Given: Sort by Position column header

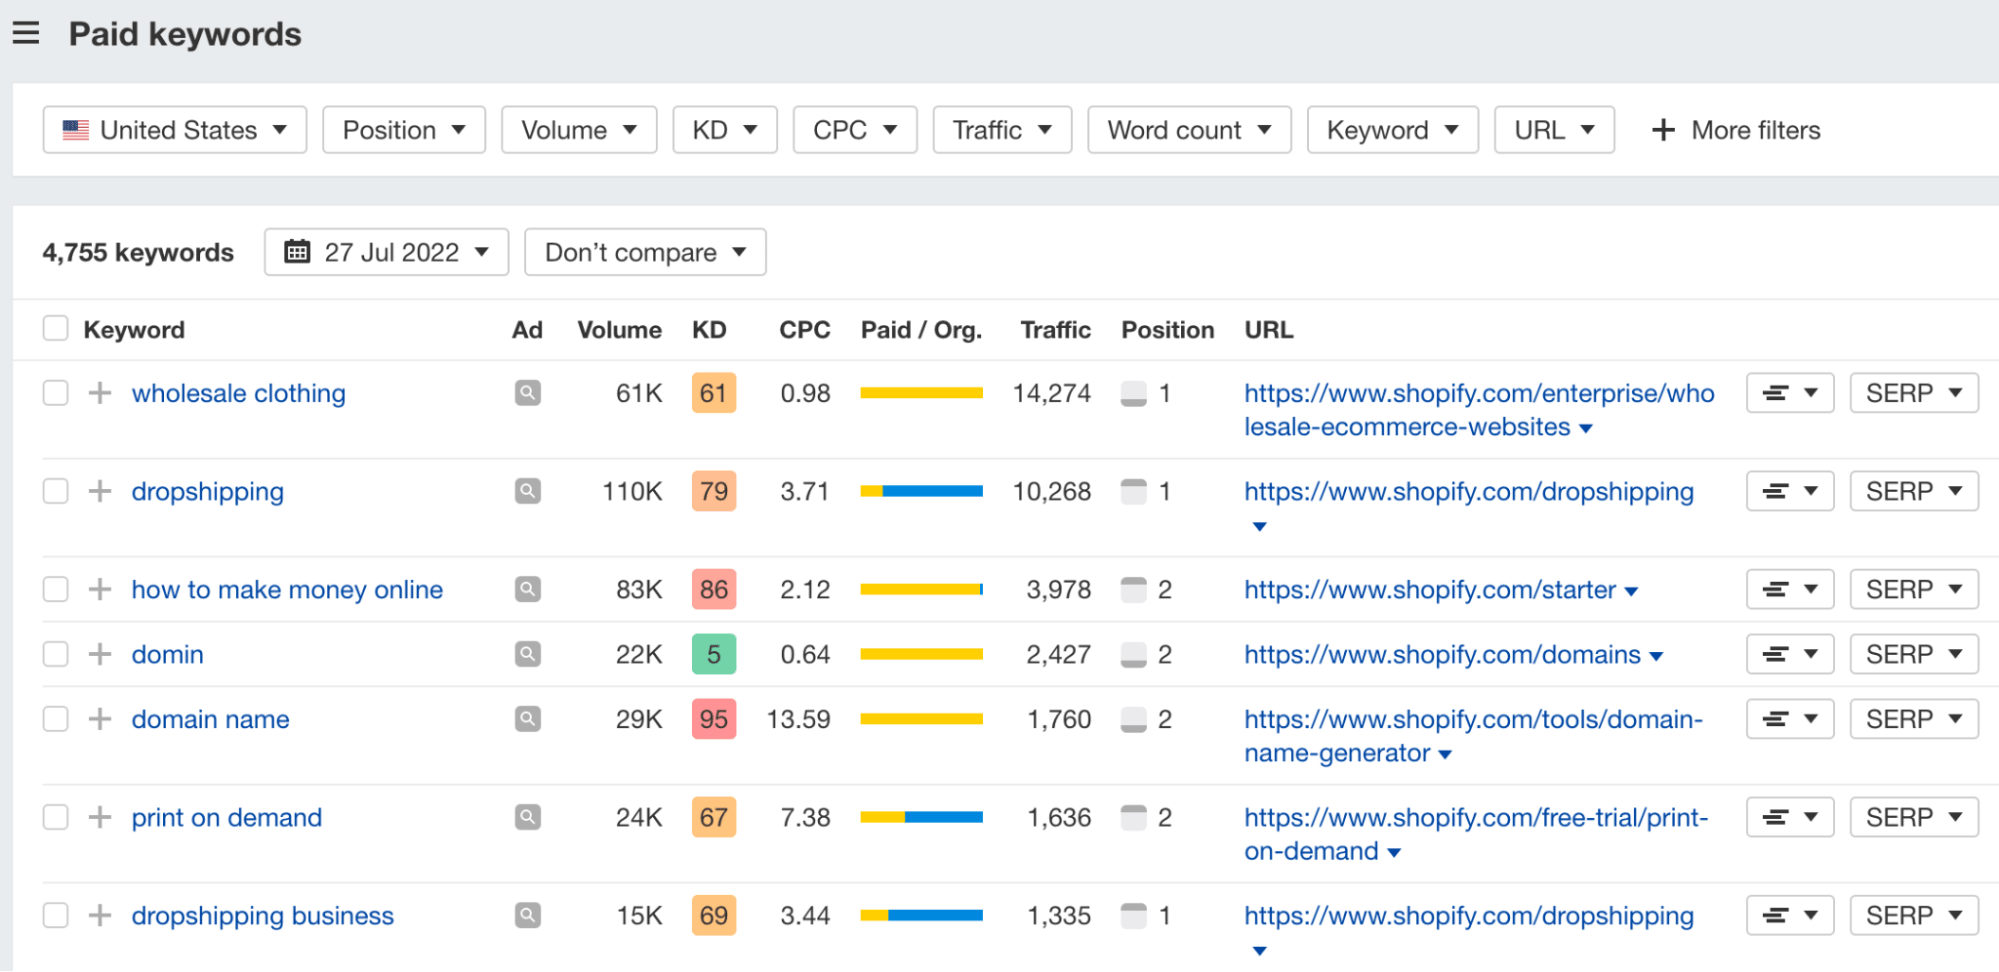Looking at the screenshot, I should (x=1167, y=330).
